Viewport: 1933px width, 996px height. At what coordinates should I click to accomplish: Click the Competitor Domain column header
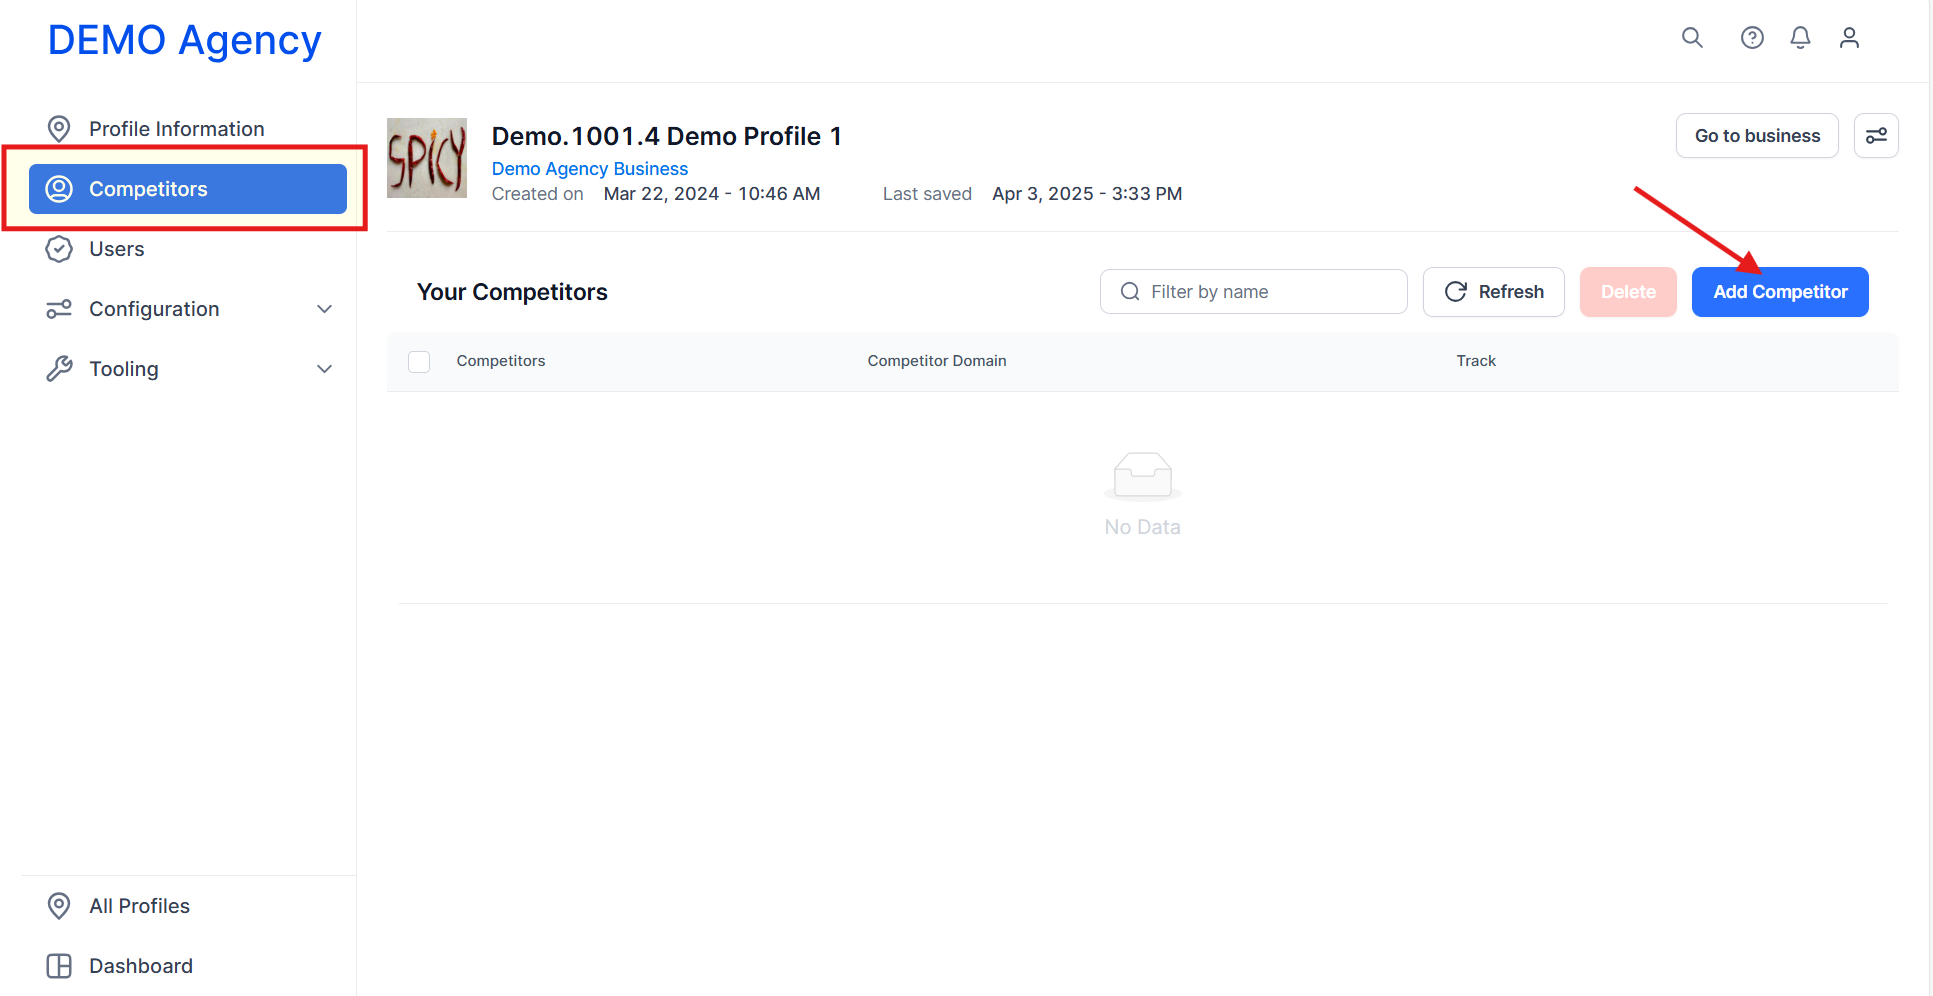pyautogui.click(x=937, y=361)
